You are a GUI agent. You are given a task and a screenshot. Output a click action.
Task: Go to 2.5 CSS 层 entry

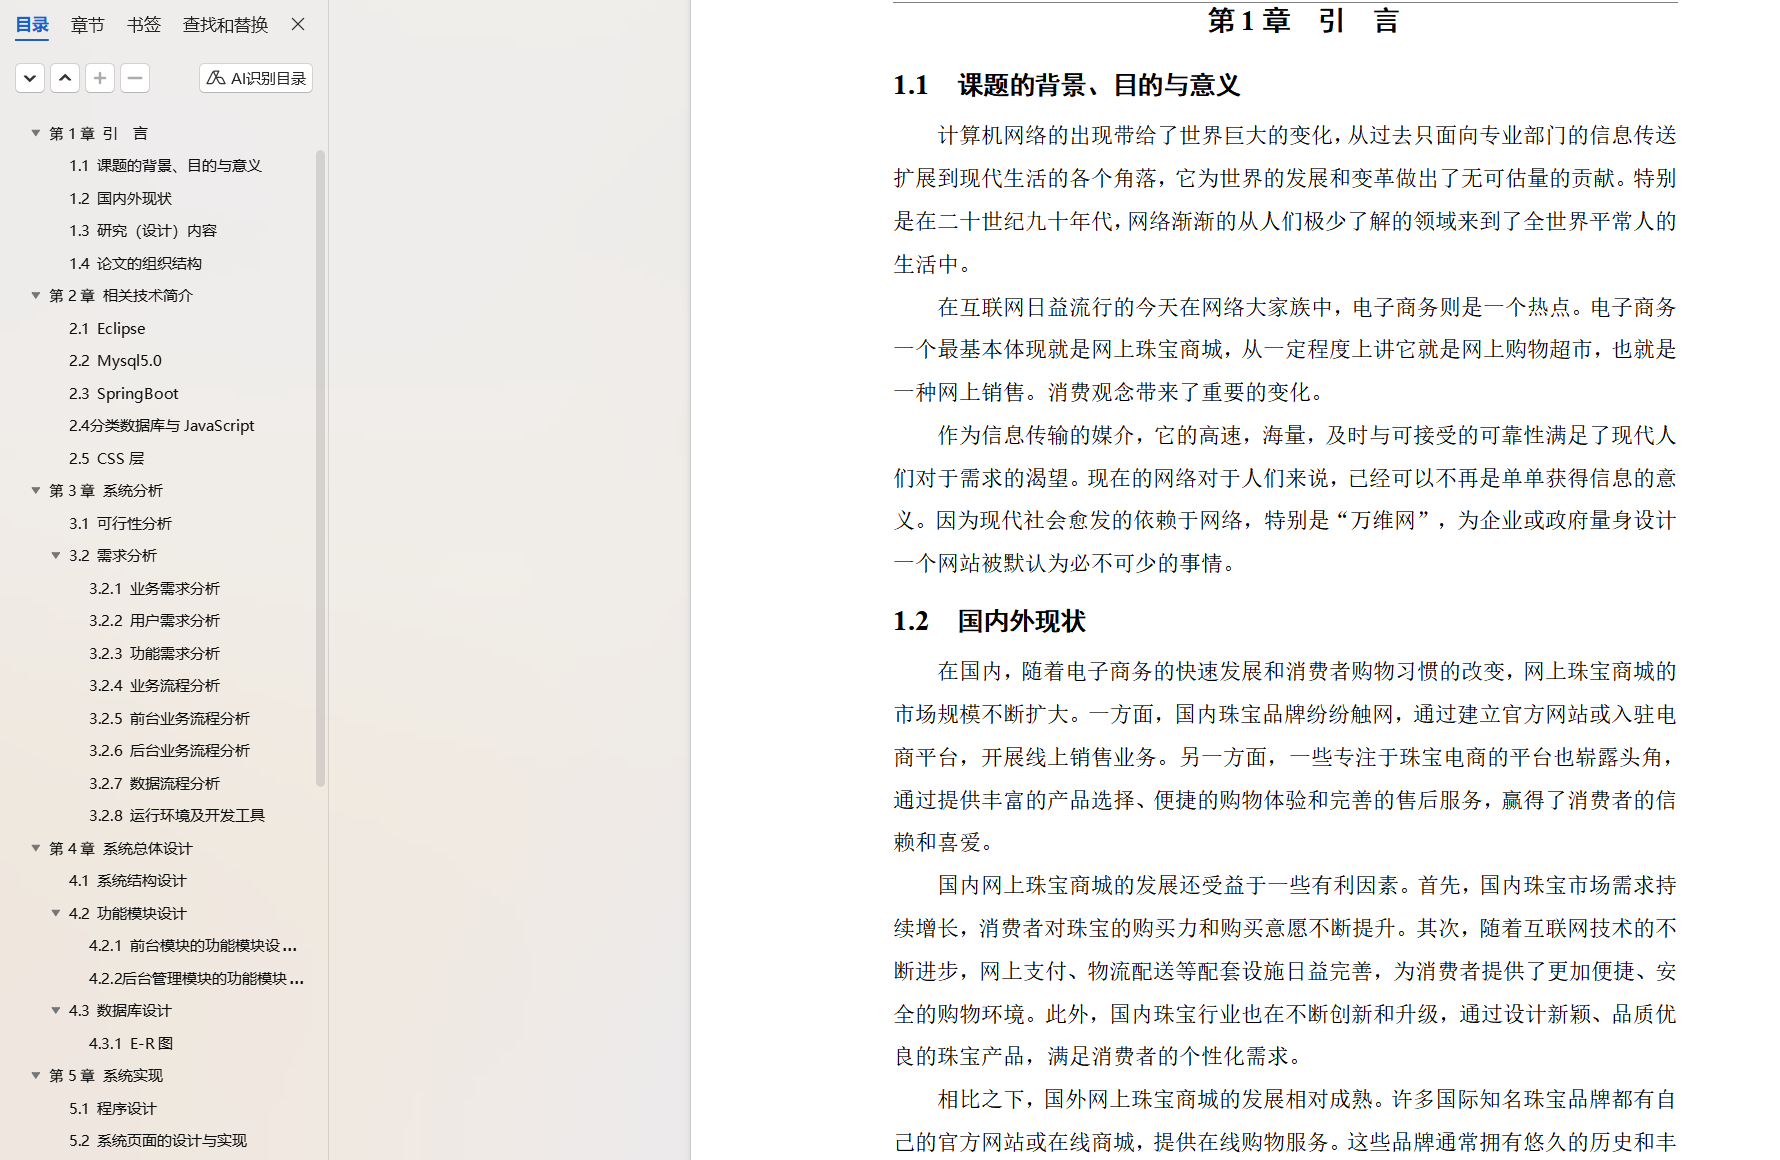(106, 459)
